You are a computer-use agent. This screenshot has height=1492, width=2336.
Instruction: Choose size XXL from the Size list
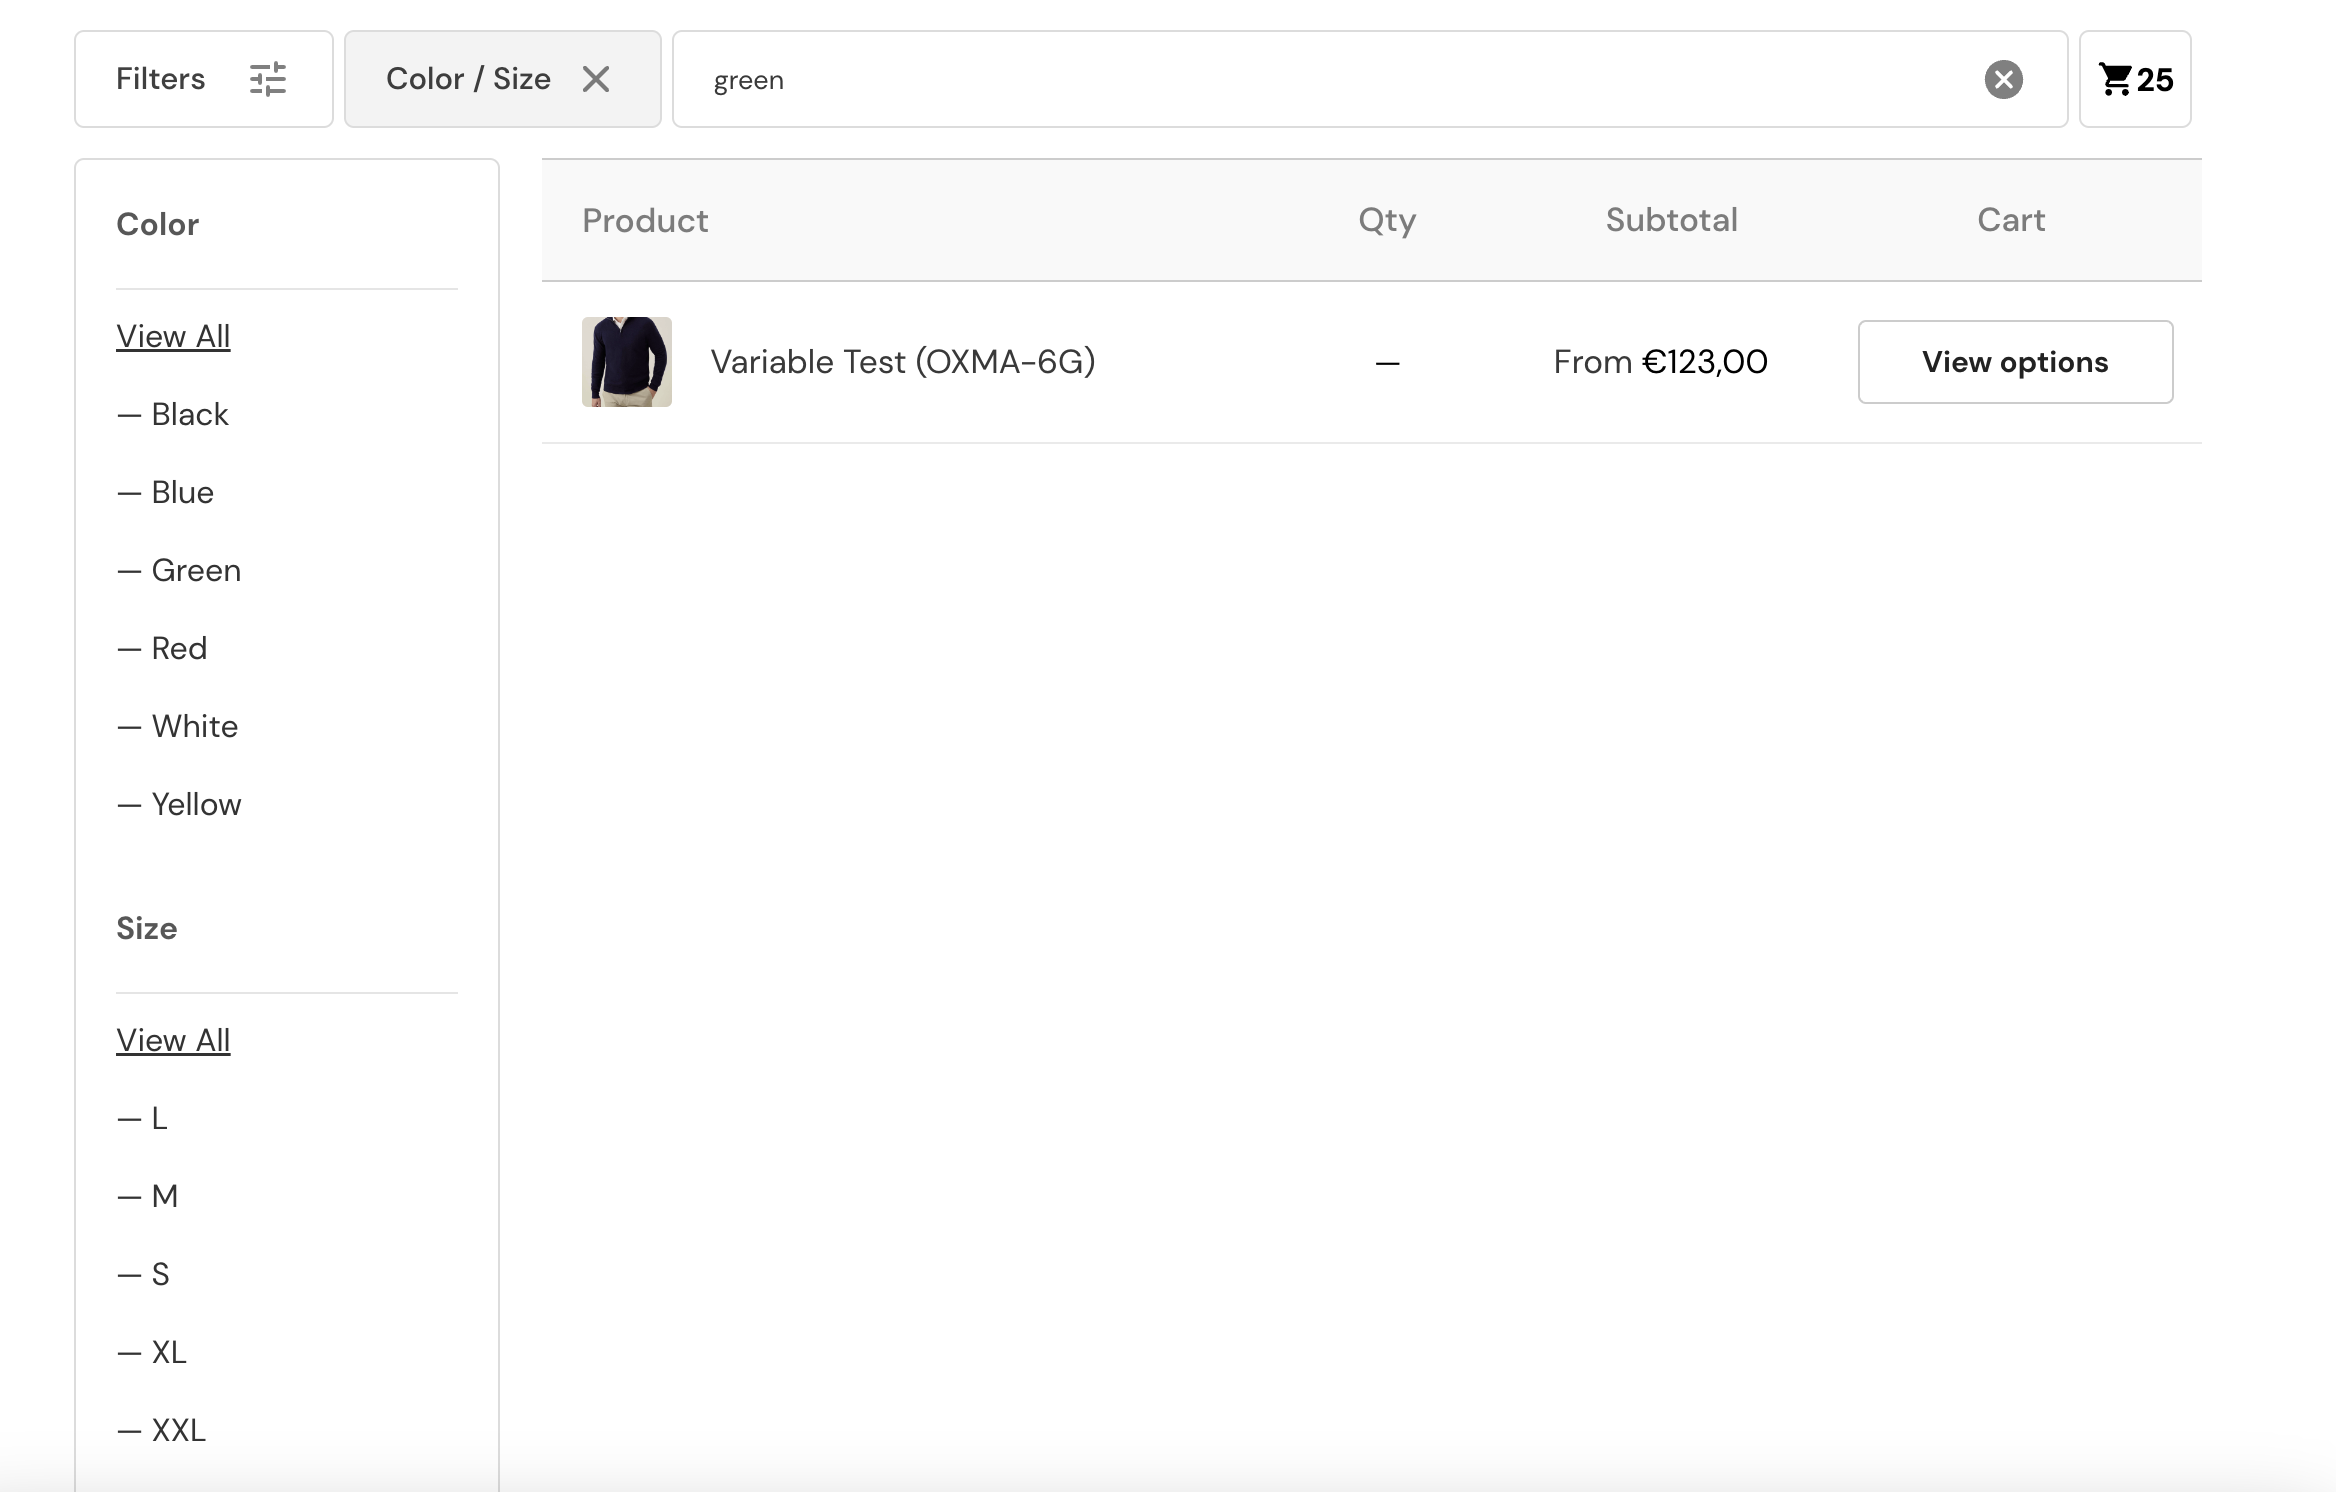coord(176,1430)
